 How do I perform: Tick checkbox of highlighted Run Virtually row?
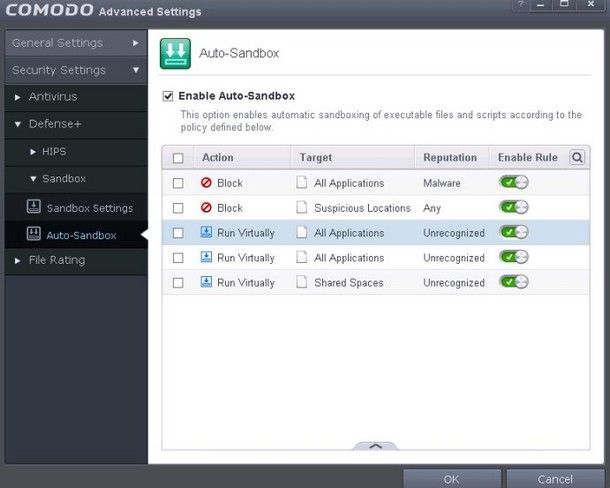[178, 233]
